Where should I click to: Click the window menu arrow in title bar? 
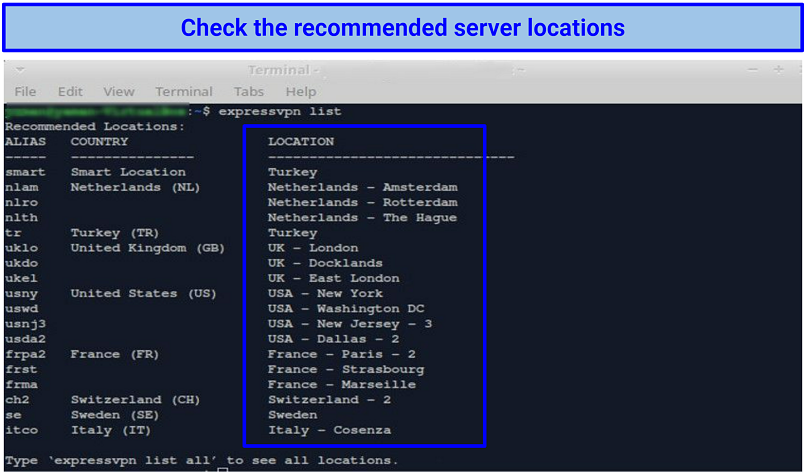tap(20, 69)
